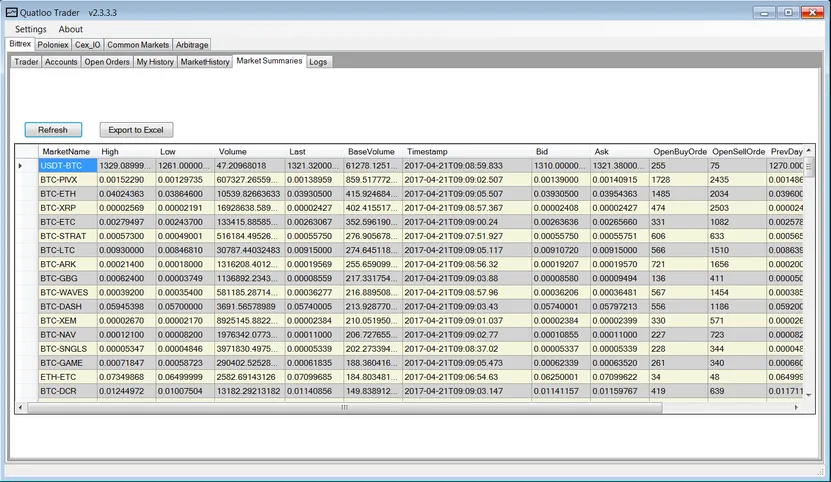
Task: Sort by Low column header
Action: [185, 152]
